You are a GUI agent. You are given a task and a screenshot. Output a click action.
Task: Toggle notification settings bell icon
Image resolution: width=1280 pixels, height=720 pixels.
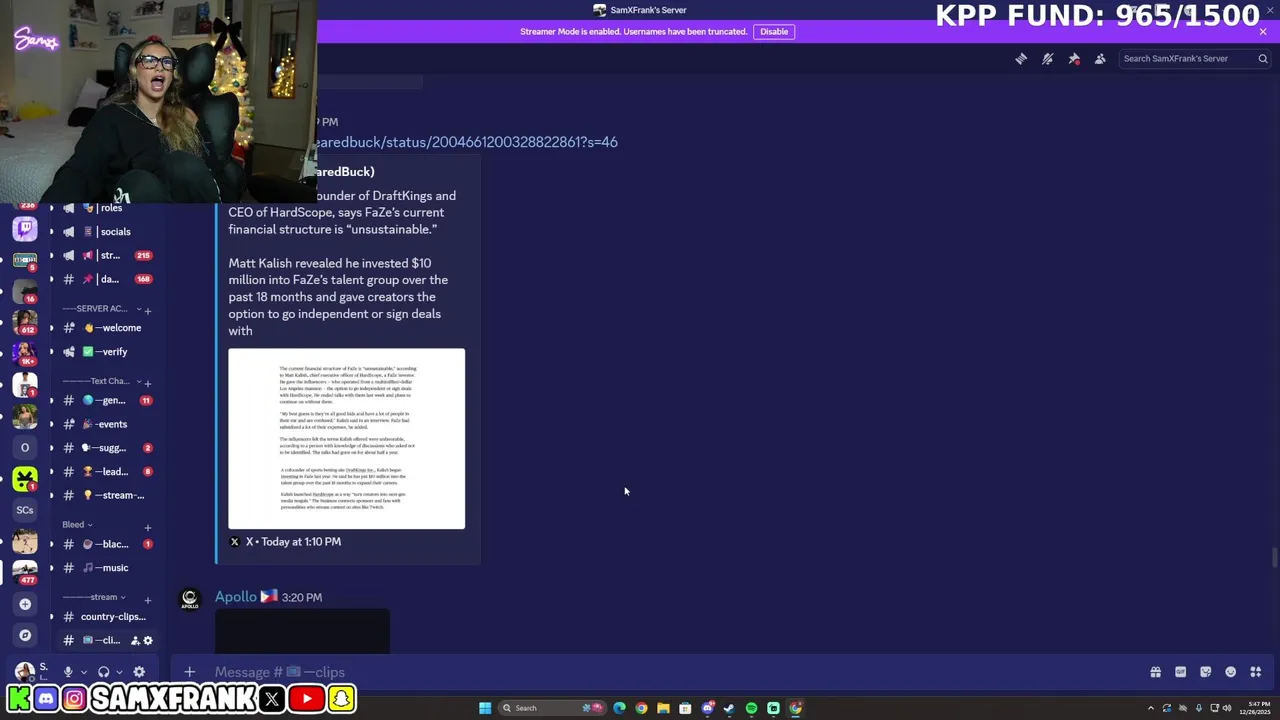(1047, 59)
